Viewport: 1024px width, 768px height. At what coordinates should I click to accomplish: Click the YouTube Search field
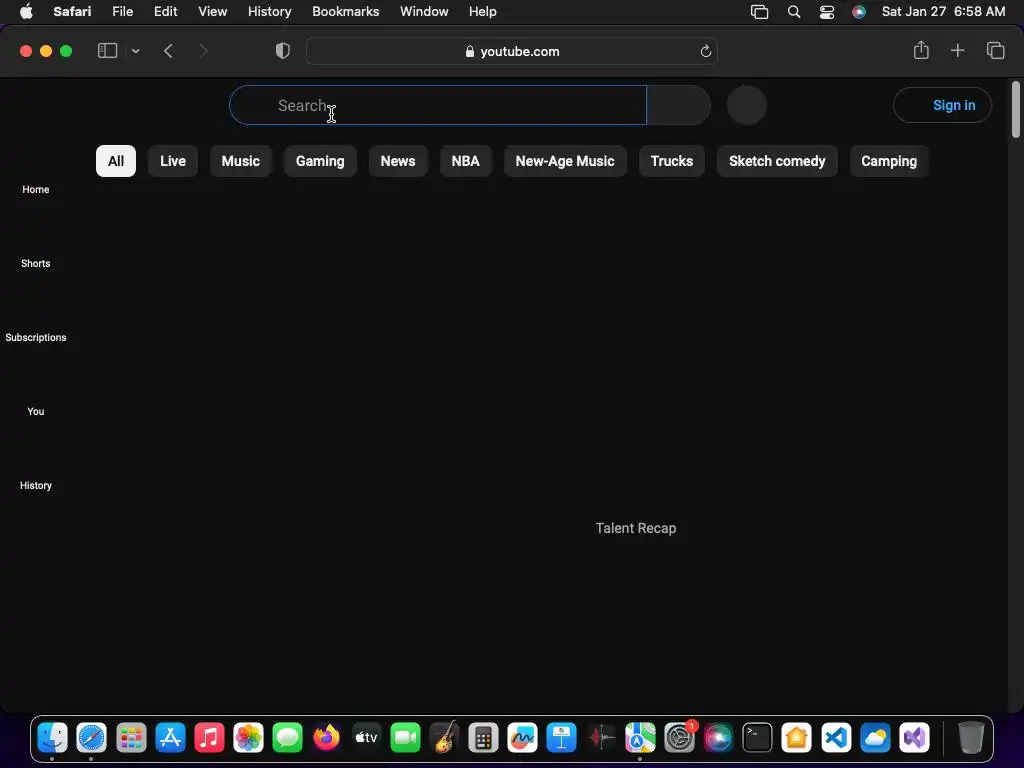coord(438,105)
